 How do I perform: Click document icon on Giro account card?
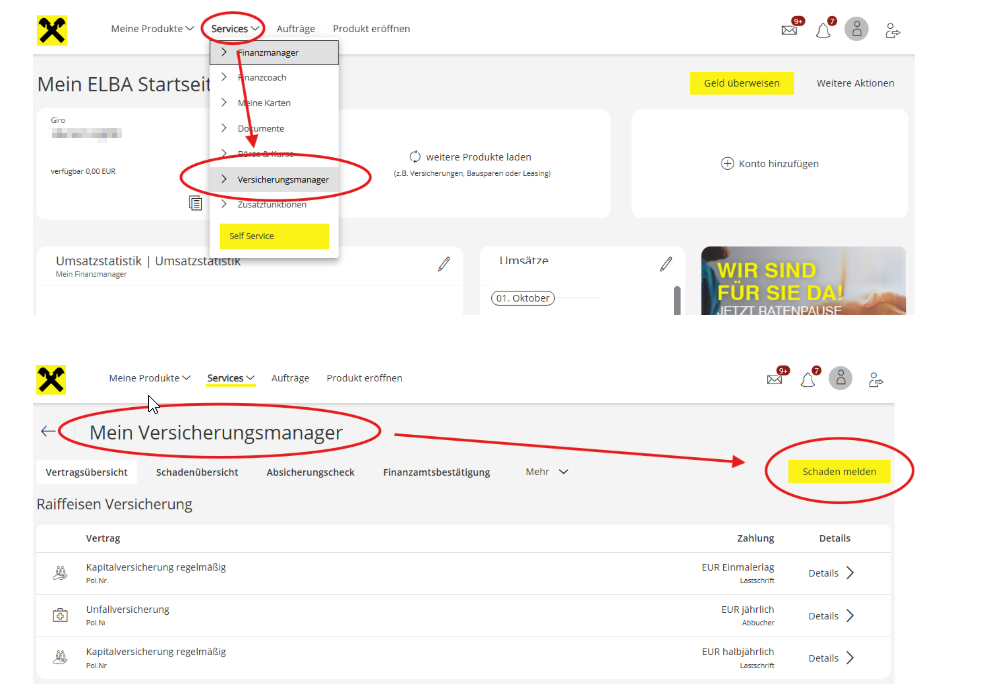click(x=196, y=203)
